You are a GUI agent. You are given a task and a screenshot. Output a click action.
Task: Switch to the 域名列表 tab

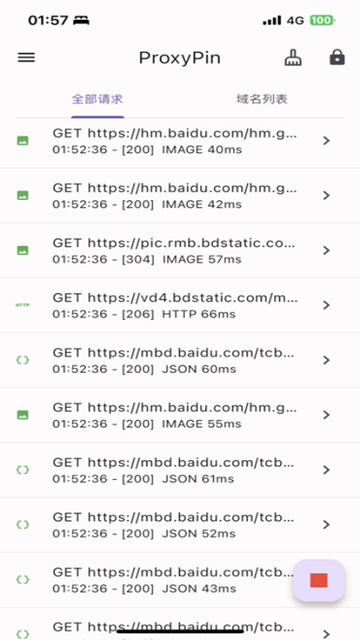pyautogui.click(x=262, y=99)
